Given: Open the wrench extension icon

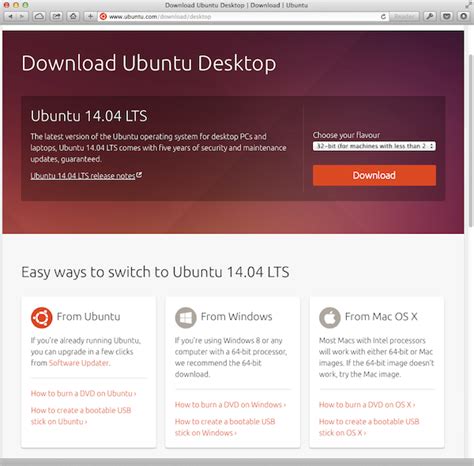Looking at the screenshot, I should [x=430, y=16].
